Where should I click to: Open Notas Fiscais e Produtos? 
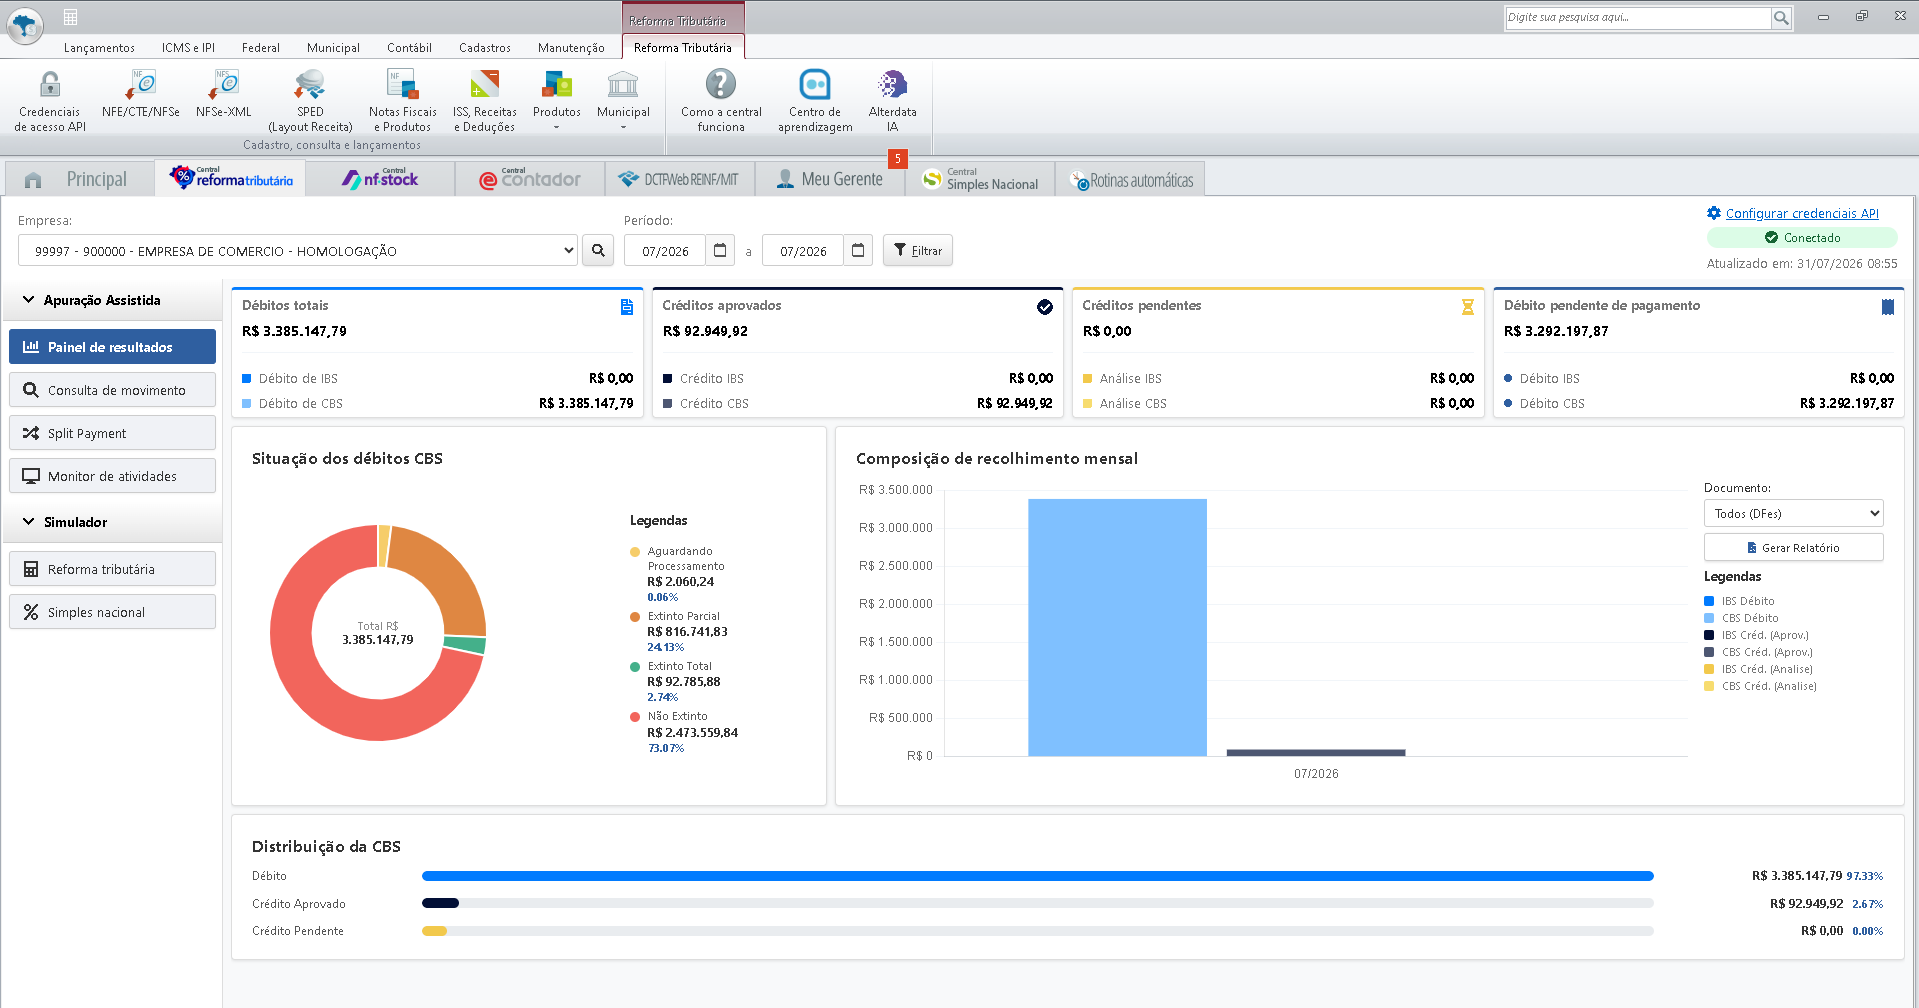(x=403, y=101)
